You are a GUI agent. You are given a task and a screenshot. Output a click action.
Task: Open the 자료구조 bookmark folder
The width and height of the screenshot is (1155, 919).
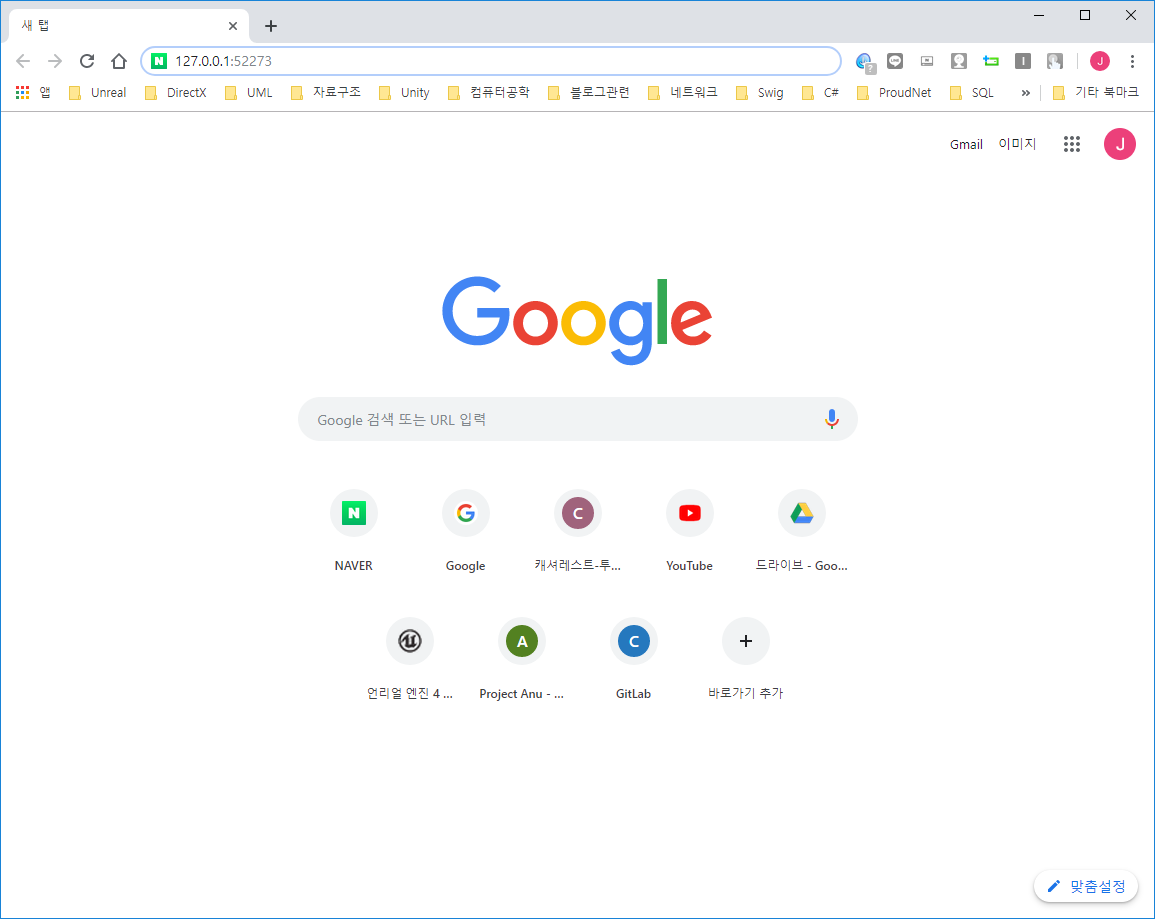[326, 93]
